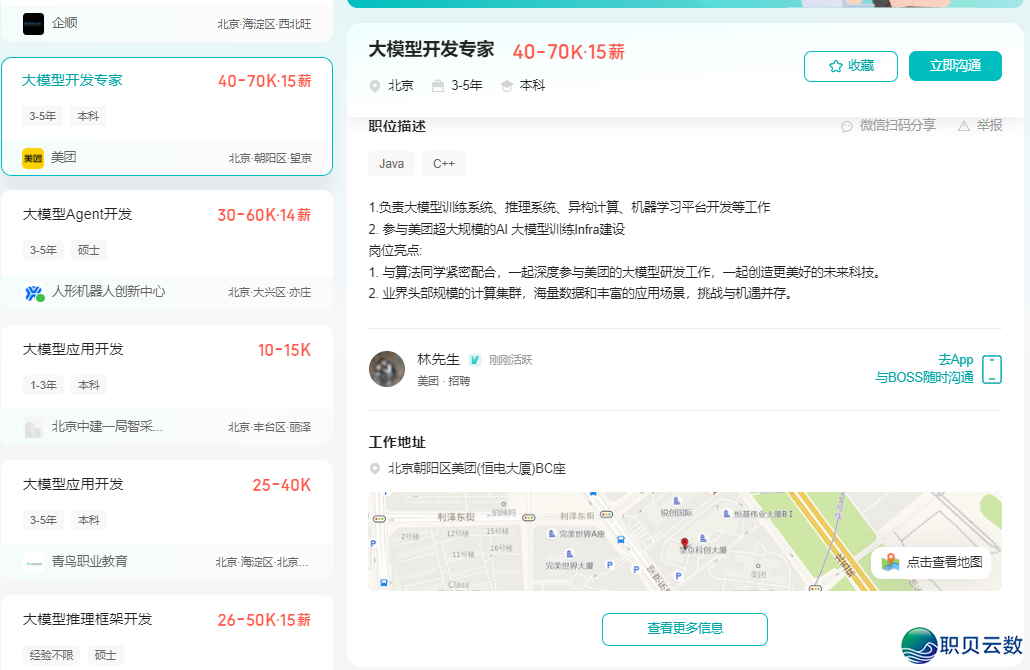Click the WeChat share bubble icon
Viewport: 1030px width, 670px height.
[847, 126]
